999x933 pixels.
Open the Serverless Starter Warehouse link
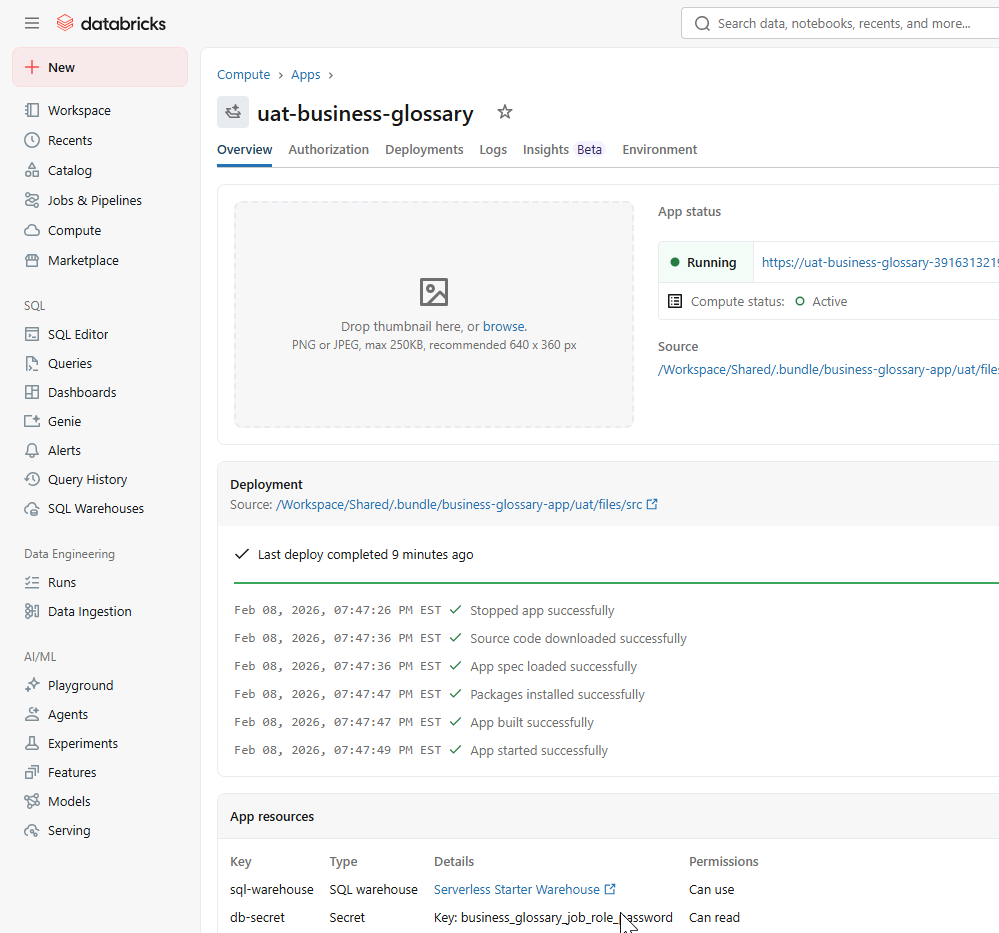pyautogui.click(x=518, y=889)
